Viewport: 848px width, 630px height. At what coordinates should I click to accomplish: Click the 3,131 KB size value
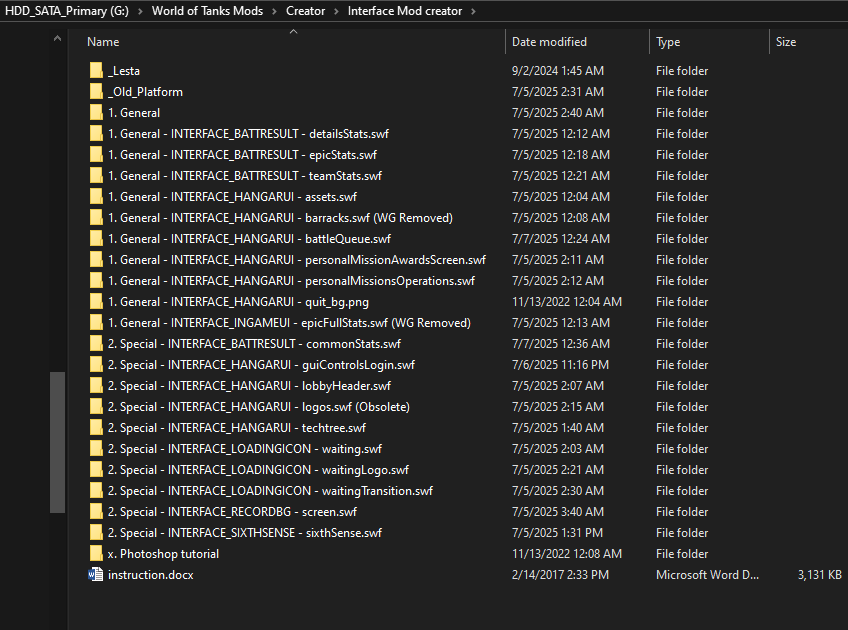[x=819, y=575]
